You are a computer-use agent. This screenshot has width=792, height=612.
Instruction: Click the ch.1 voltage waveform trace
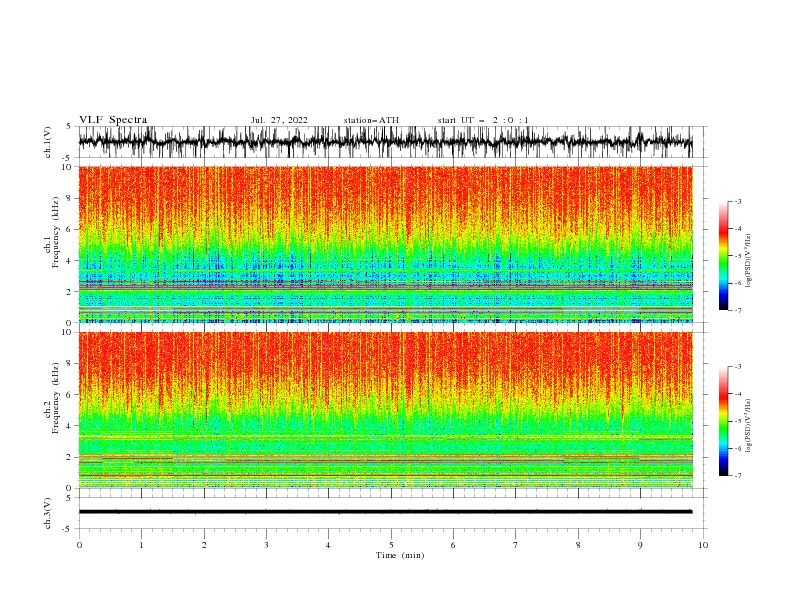[x=385, y=142]
